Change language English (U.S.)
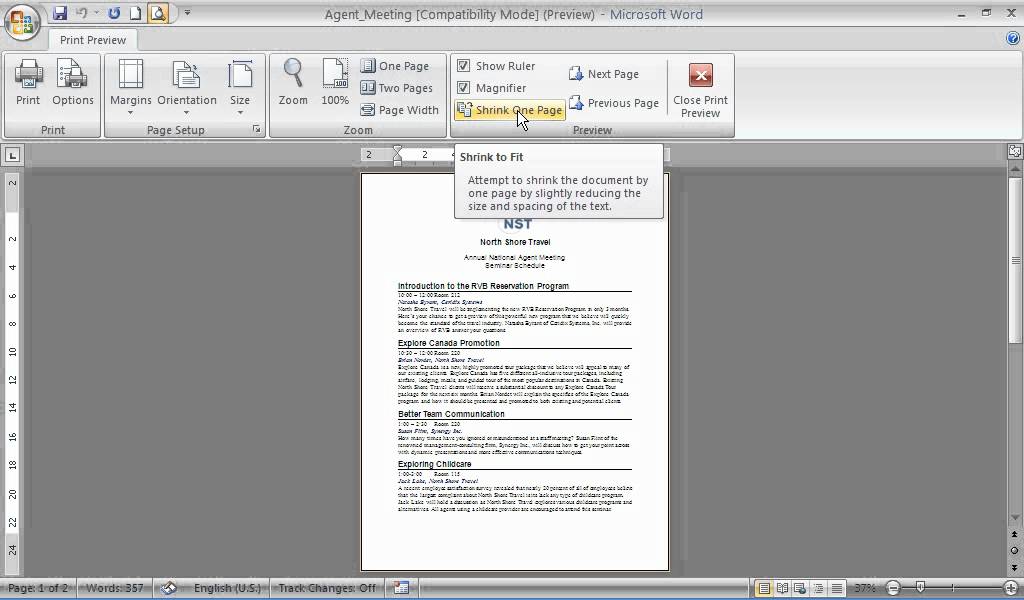Screen dimensions: 1024x600 coord(227,588)
